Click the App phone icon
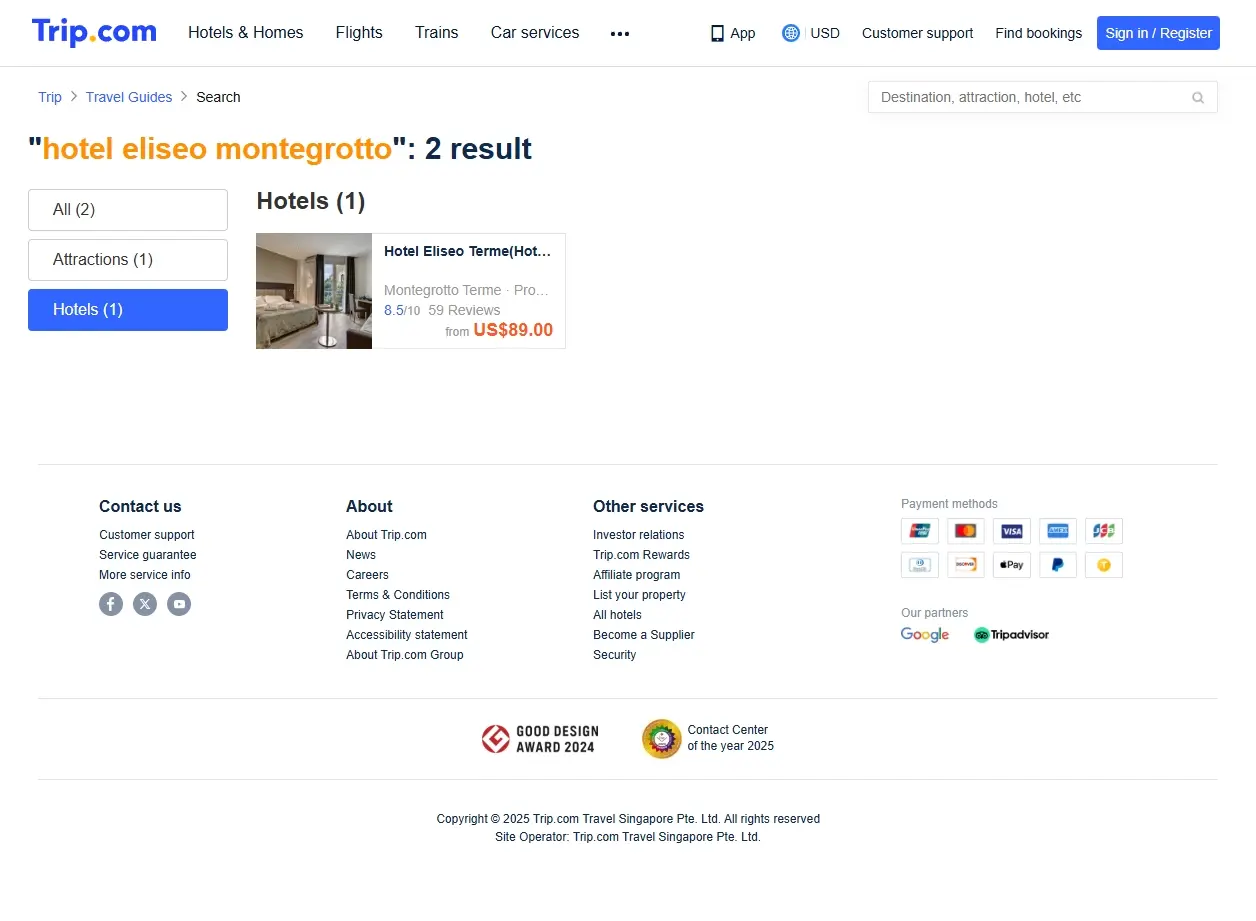Viewport: 1256px width, 921px height. pos(717,33)
